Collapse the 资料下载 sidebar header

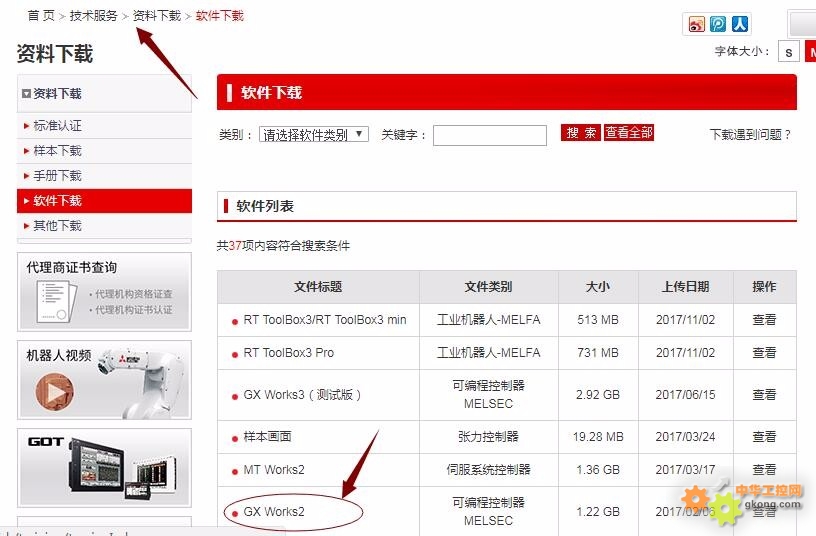point(104,94)
